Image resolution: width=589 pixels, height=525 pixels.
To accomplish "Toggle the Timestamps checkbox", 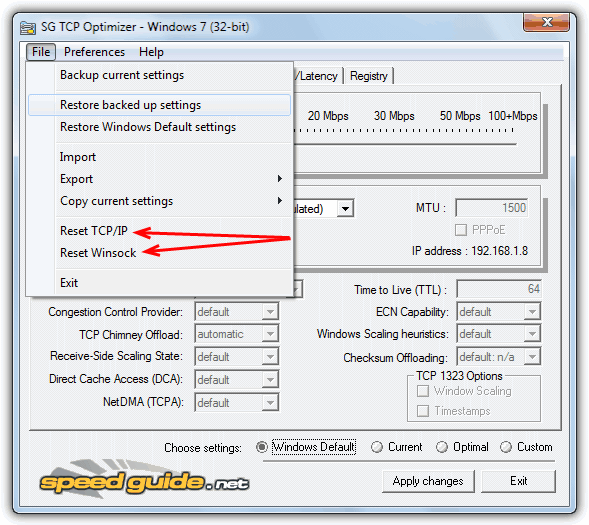I will point(423,411).
